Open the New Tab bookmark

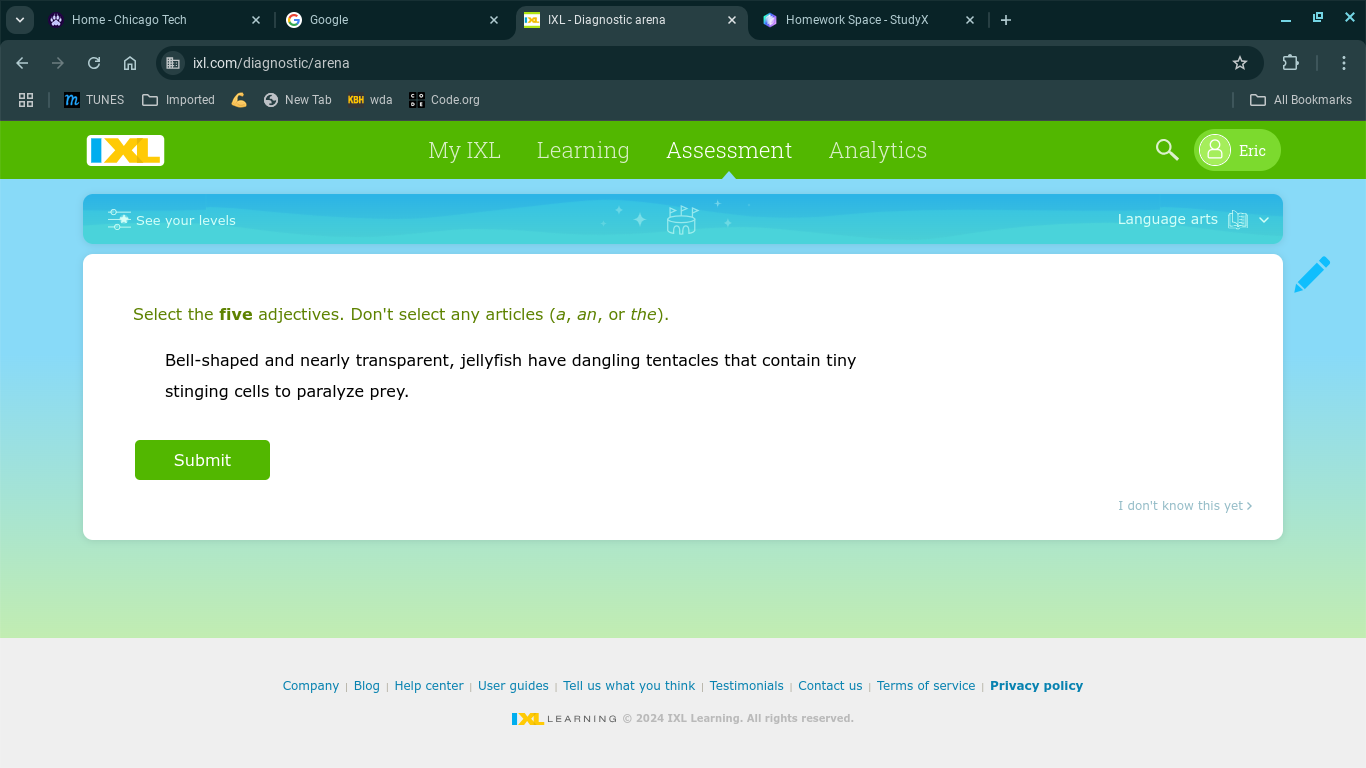[297, 100]
